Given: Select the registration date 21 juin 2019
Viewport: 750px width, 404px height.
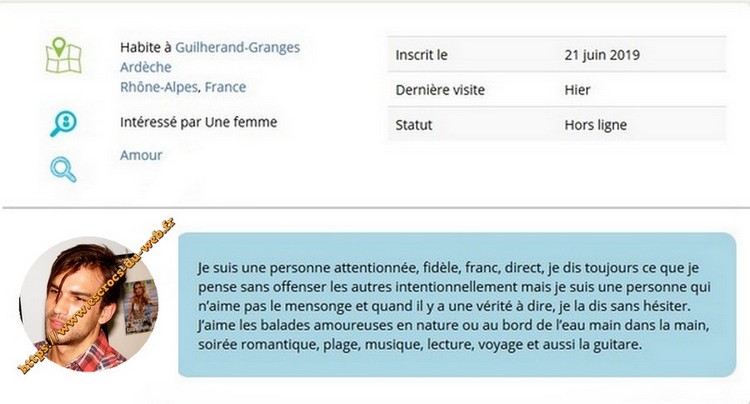Looking at the screenshot, I should coord(602,54).
